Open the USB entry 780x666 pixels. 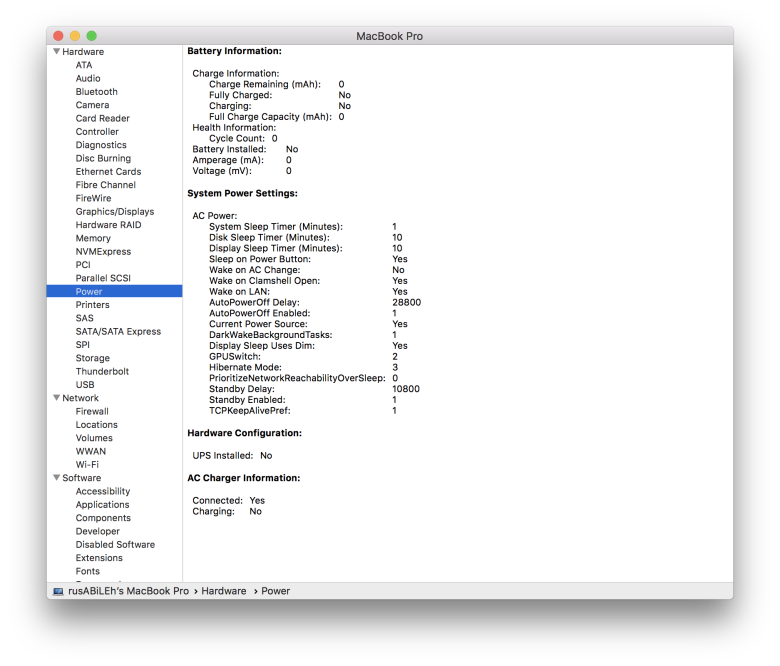click(85, 384)
